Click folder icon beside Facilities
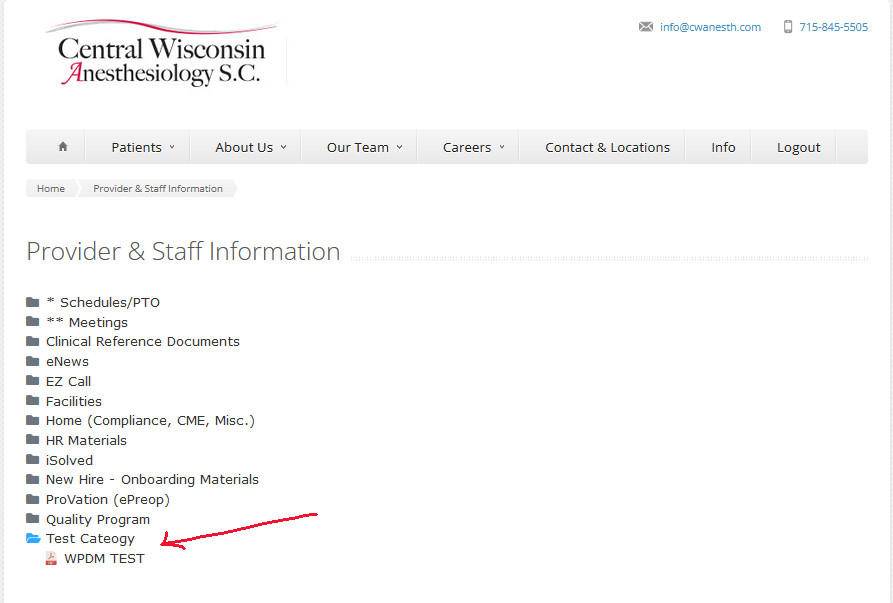893x603 pixels. (32, 400)
